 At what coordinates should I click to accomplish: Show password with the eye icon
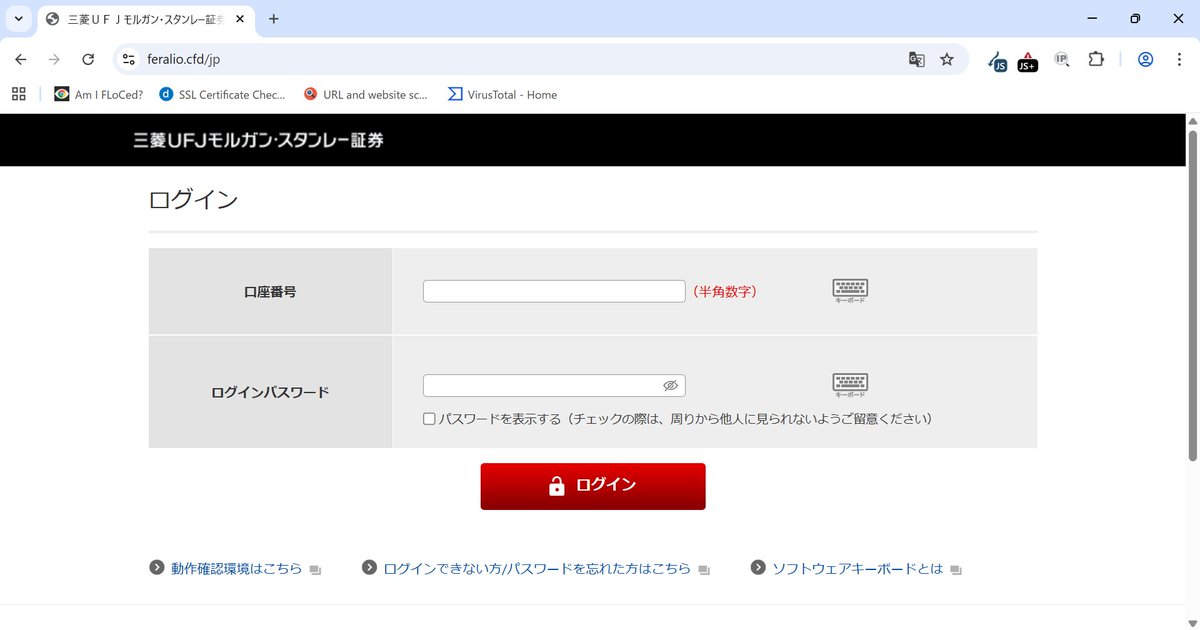[x=670, y=385]
